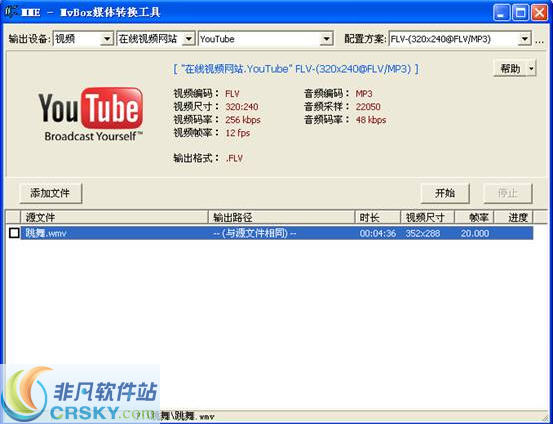The width and height of the screenshot is (553, 424).
Task: Click the 352x288 video size cell
Action: pyautogui.click(x=423, y=233)
